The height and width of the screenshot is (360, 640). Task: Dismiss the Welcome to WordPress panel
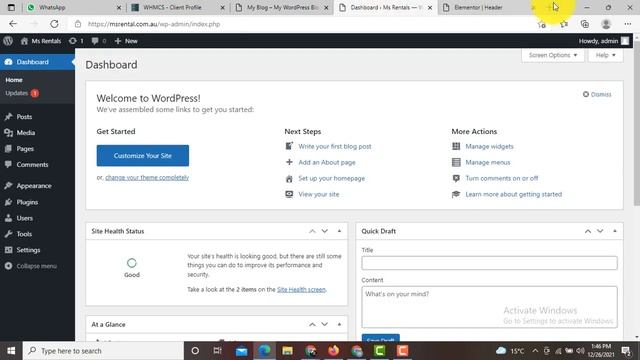pyautogui.click(x=597, y=94)
